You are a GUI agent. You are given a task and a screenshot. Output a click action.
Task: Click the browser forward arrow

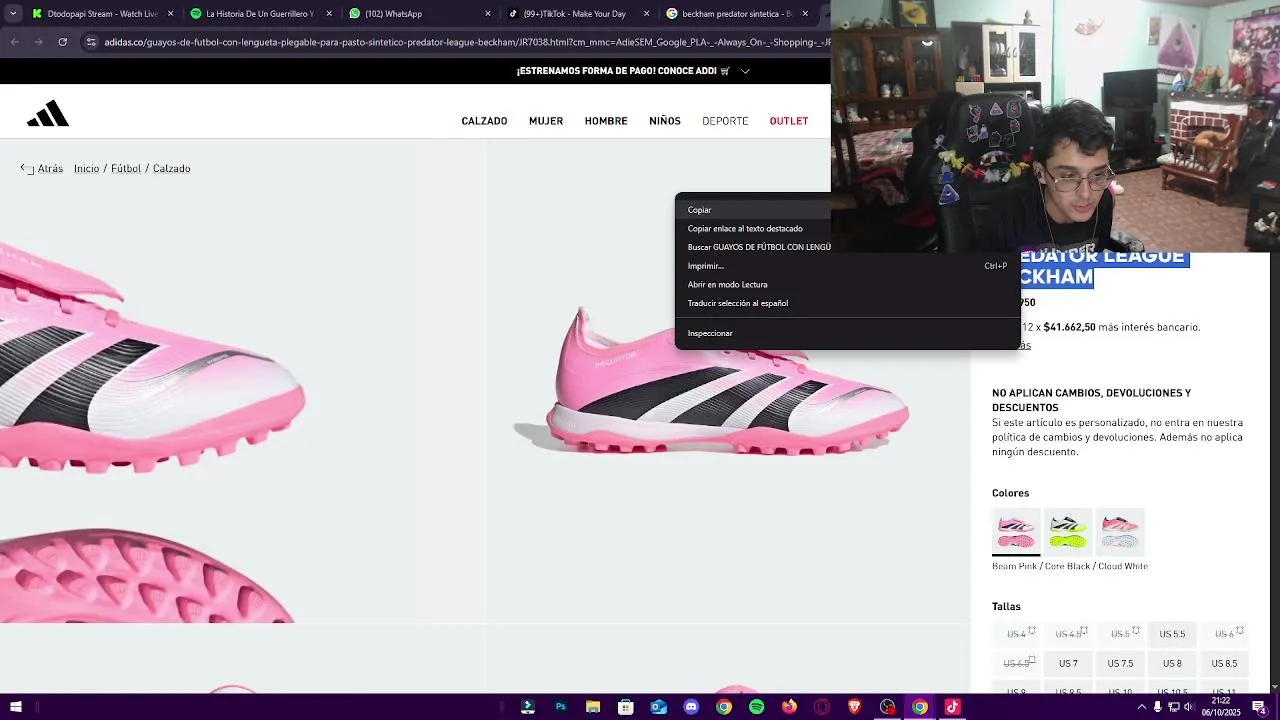39,42
